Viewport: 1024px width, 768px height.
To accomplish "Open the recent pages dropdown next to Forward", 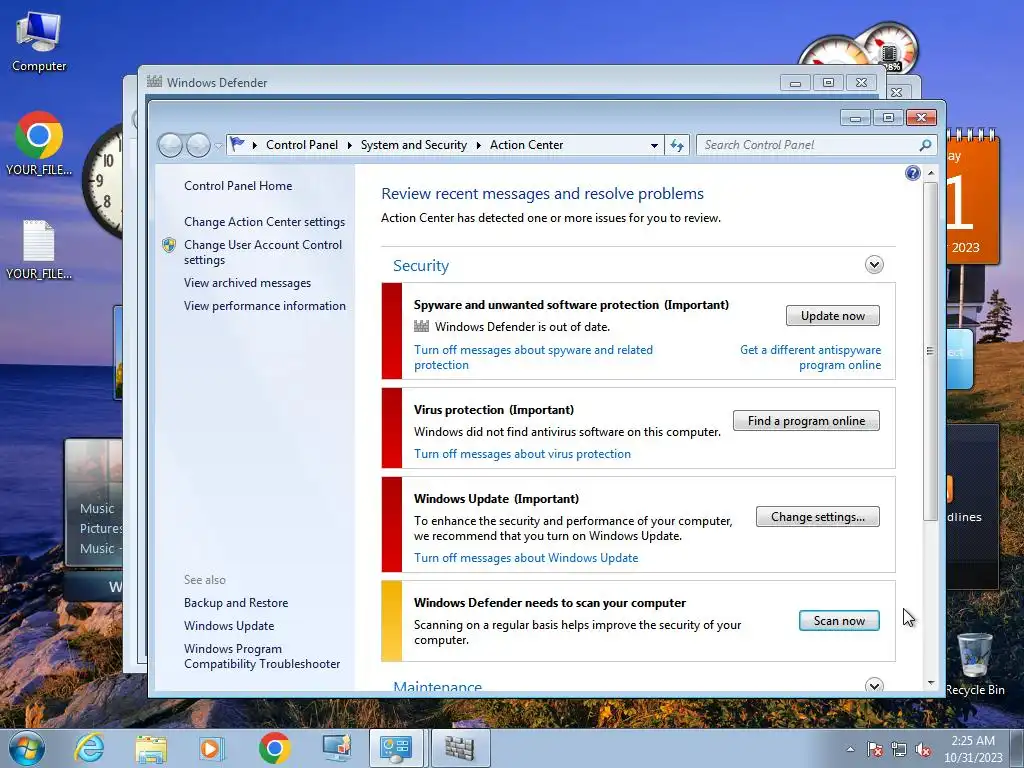I will [x=218, y=146].
